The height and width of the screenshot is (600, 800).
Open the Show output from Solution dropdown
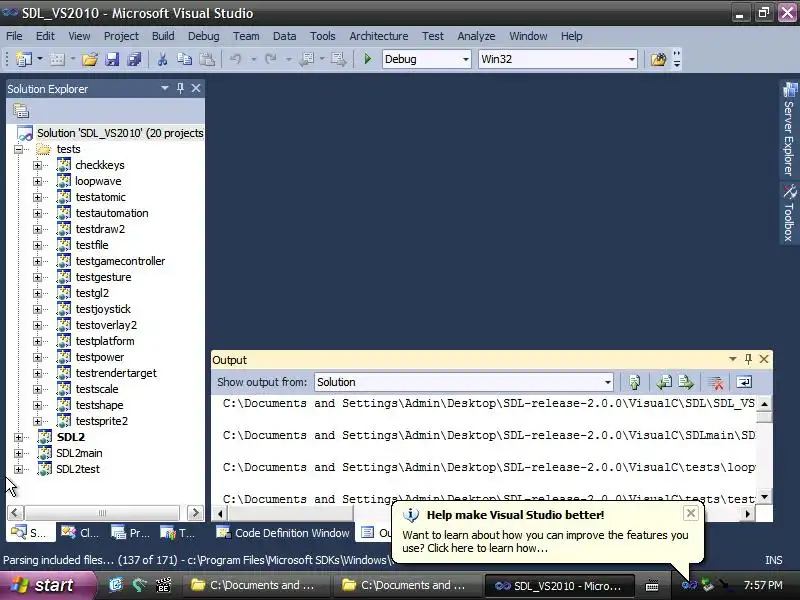click(608, 382)
